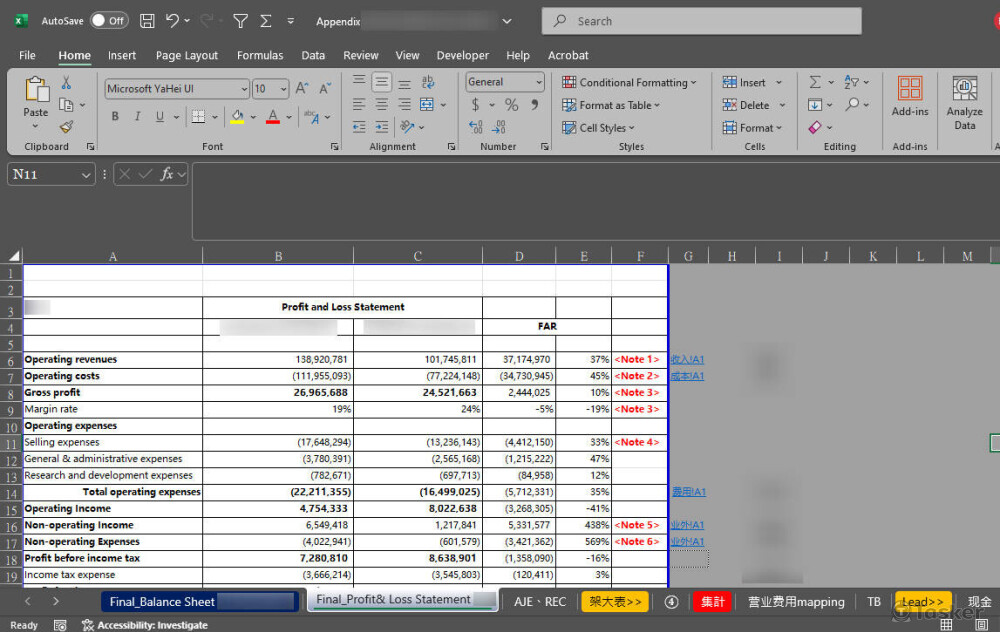
Task: Click the Save icon in title bar
Action: pos(147,21)
